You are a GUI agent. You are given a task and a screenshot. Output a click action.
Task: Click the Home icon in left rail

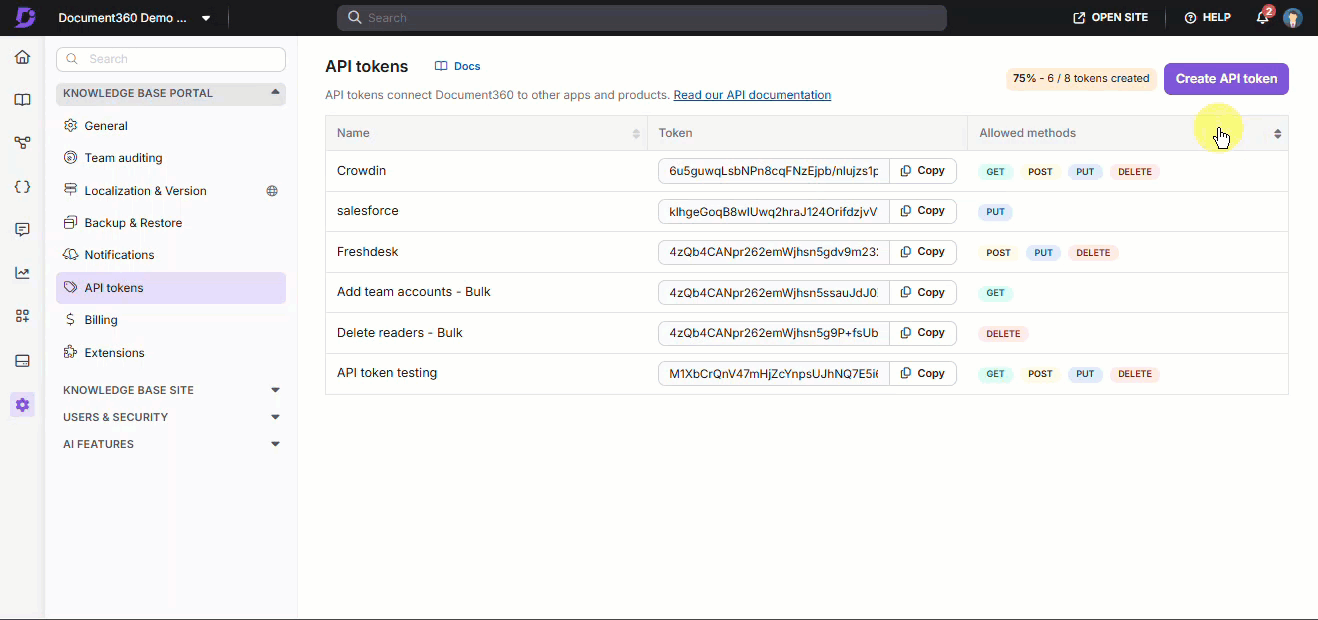pos(22,57)
